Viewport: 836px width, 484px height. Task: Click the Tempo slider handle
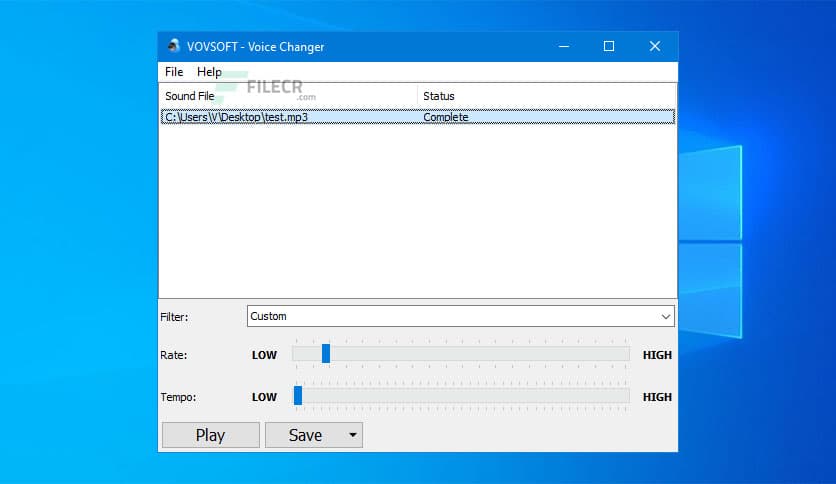click(x=298, y=396)
